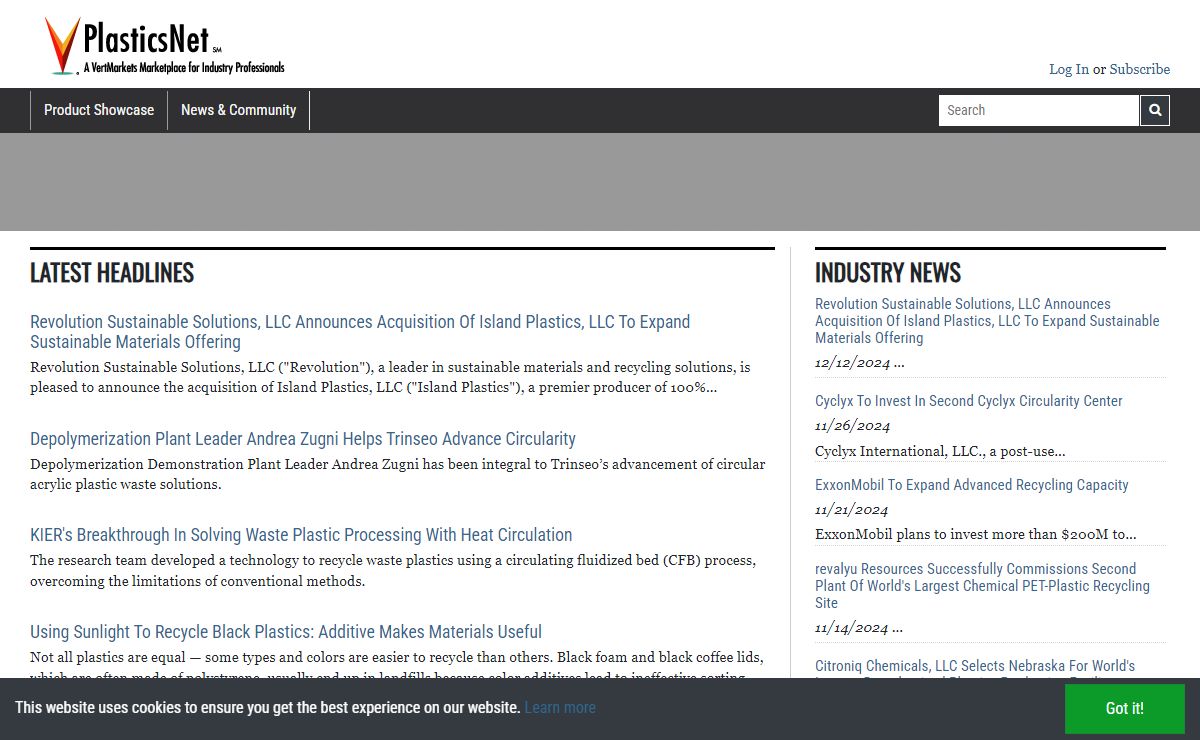The width and height of the screenshot is (1200, 740).
Task: Click the Log In link
Action: point(1069,69)
